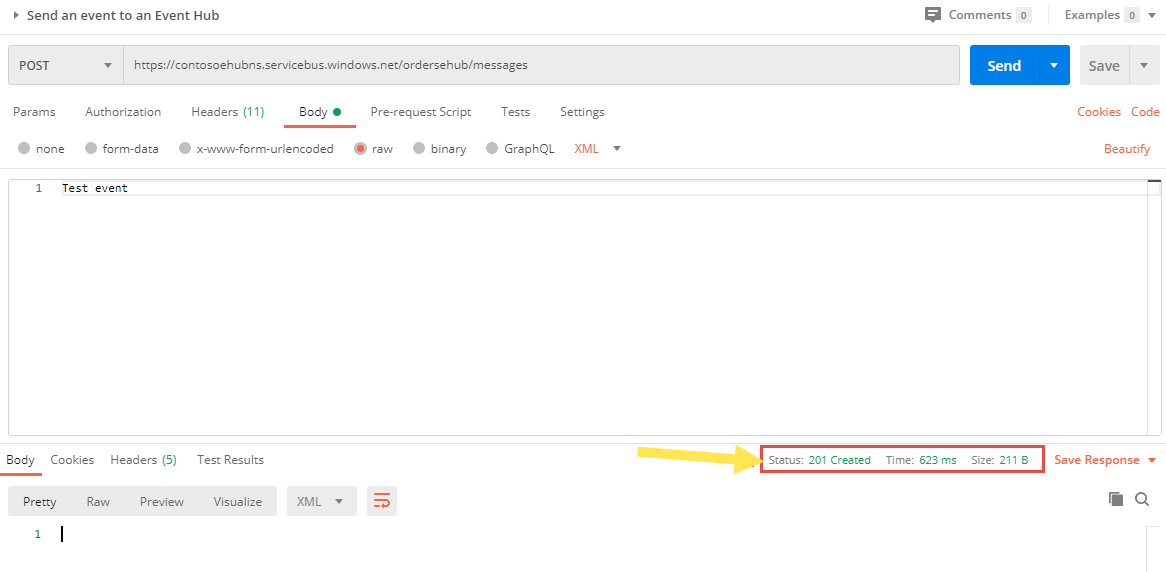Open the Tests tab
Screen dimensions: 1166x572
pyautogui.click(x=515, y=112)
